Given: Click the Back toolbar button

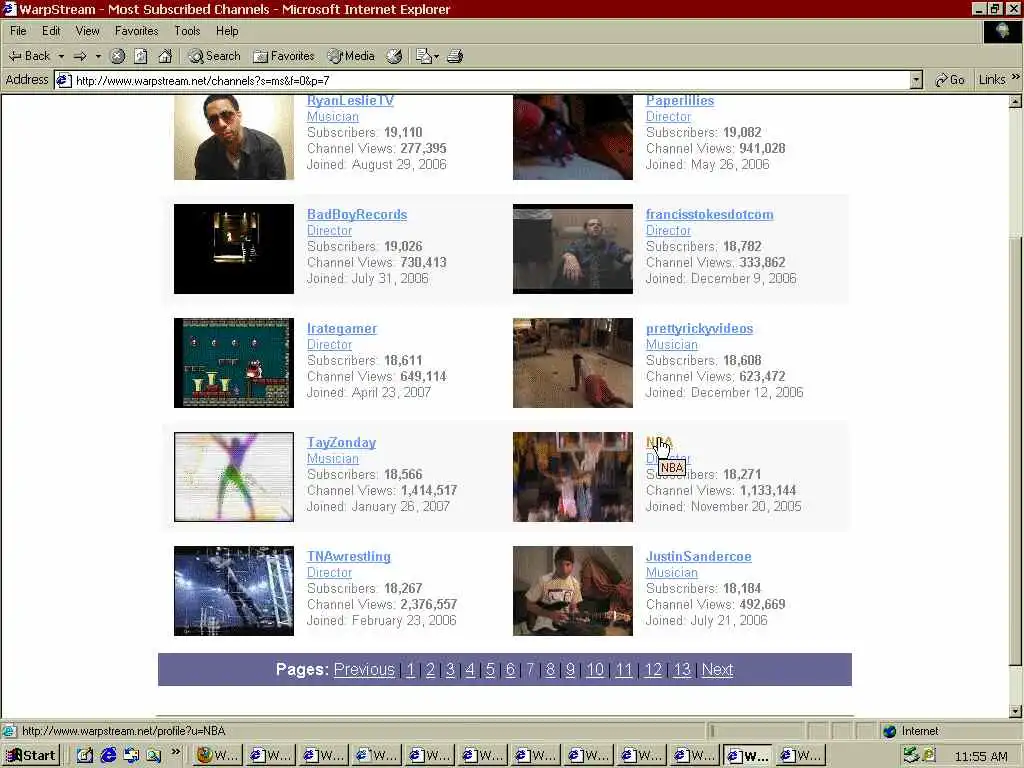Looking at the screenshot, I should [x=29, y=56].
